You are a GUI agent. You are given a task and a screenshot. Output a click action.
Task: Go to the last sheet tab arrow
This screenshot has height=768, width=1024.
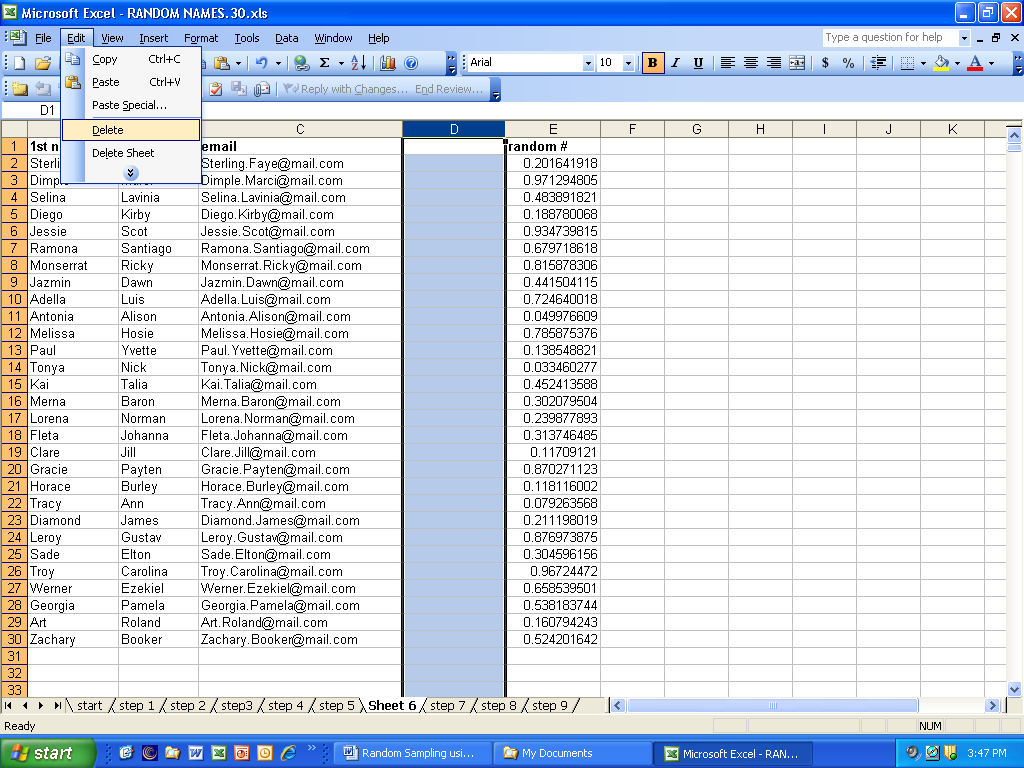pyautogui.click(x=57, y=705)
